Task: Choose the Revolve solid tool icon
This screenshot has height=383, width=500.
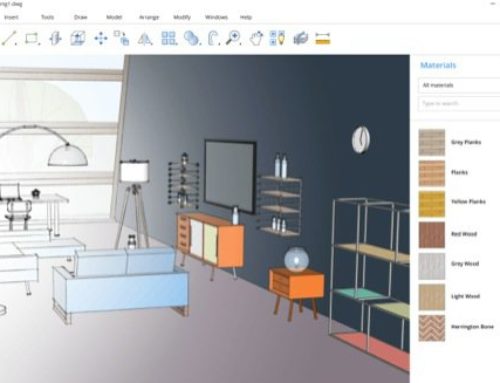Action: [55, 38]
